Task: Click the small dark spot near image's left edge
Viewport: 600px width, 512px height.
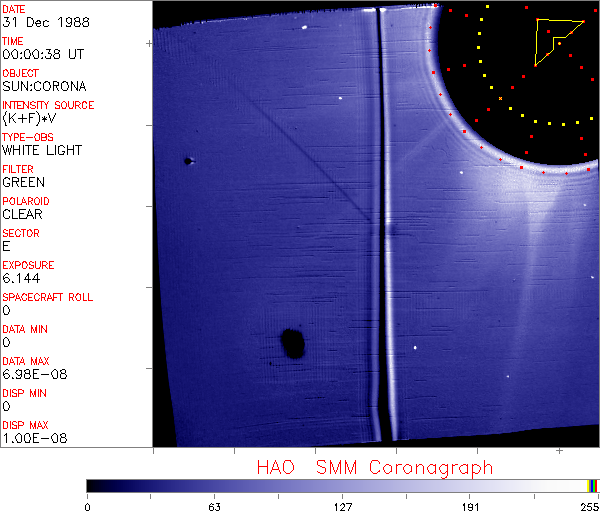Action: [188, 161]
